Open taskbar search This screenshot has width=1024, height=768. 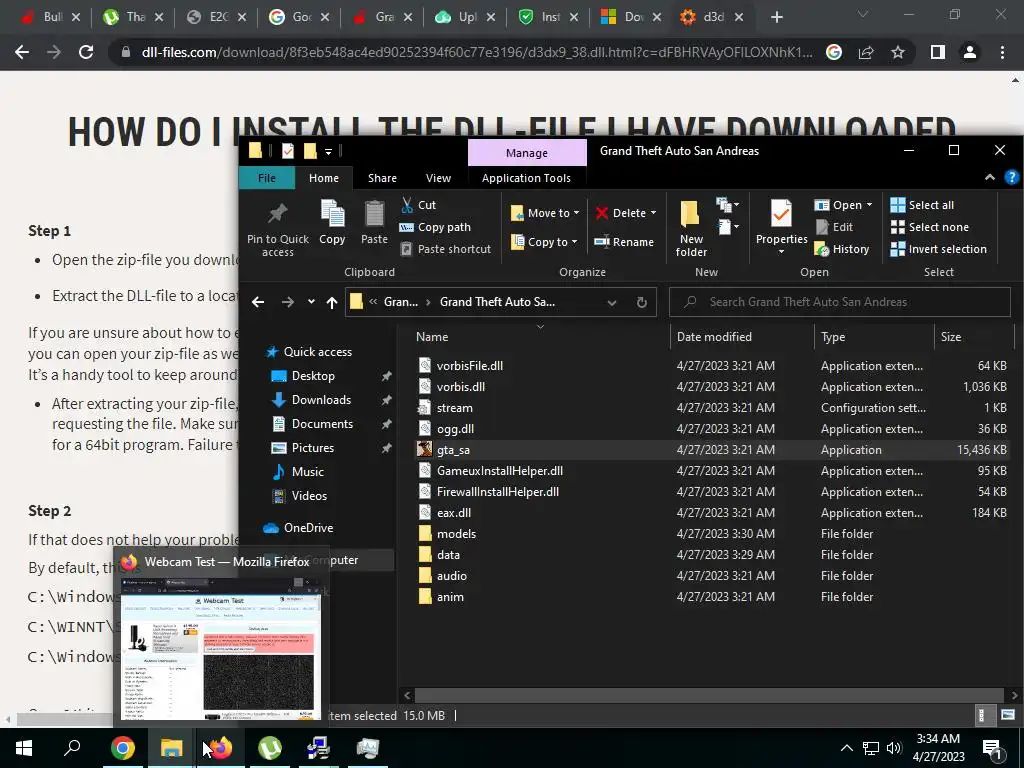(72, 748)
